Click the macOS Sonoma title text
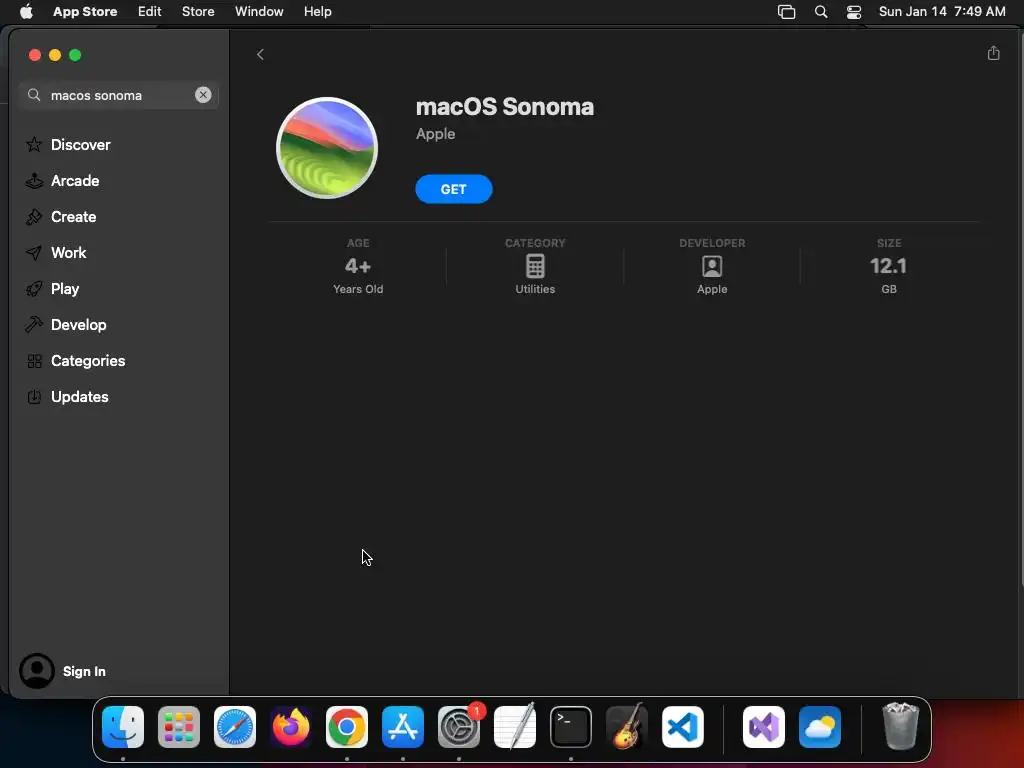 pyautogui.click(x=505, y=106)
